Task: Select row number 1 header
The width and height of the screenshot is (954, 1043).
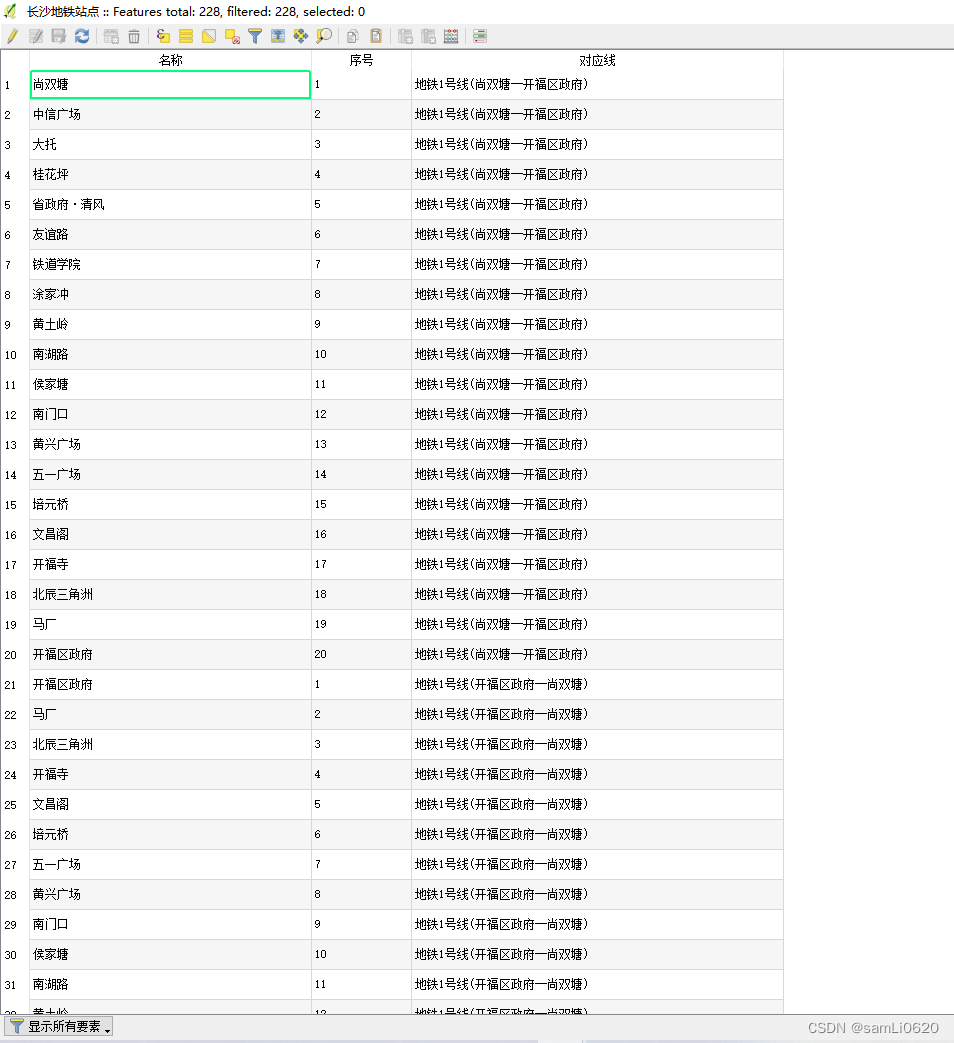Action: coord(15,84)
